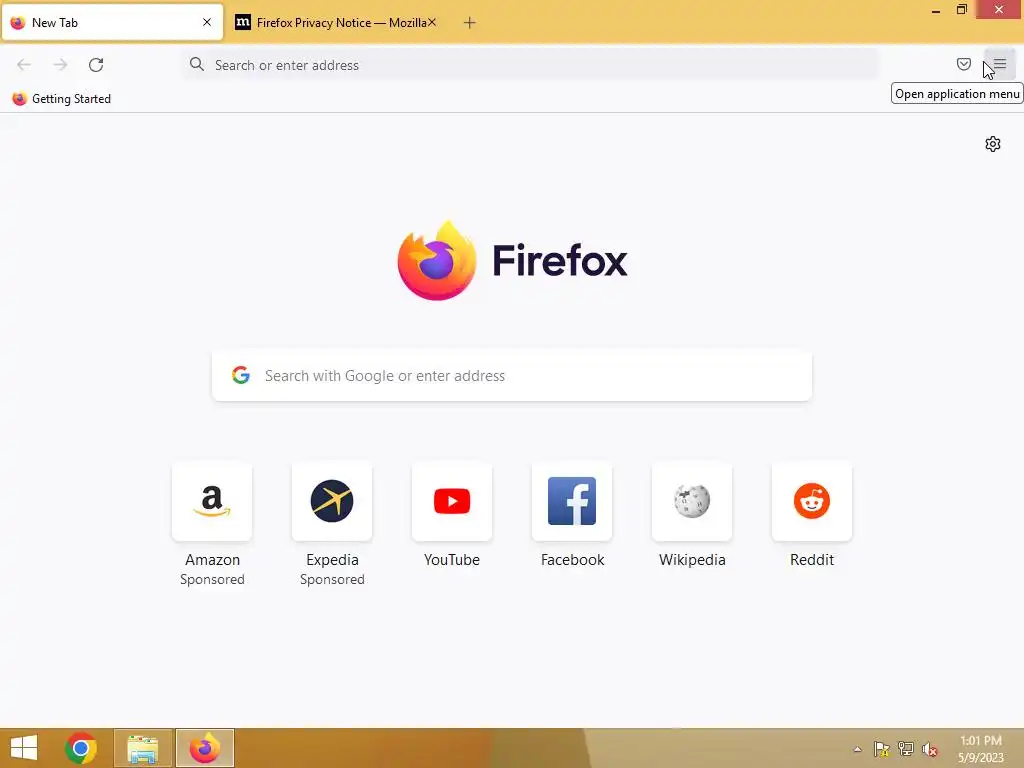Open File Explorer from the taskbar

tap(143, 748)
